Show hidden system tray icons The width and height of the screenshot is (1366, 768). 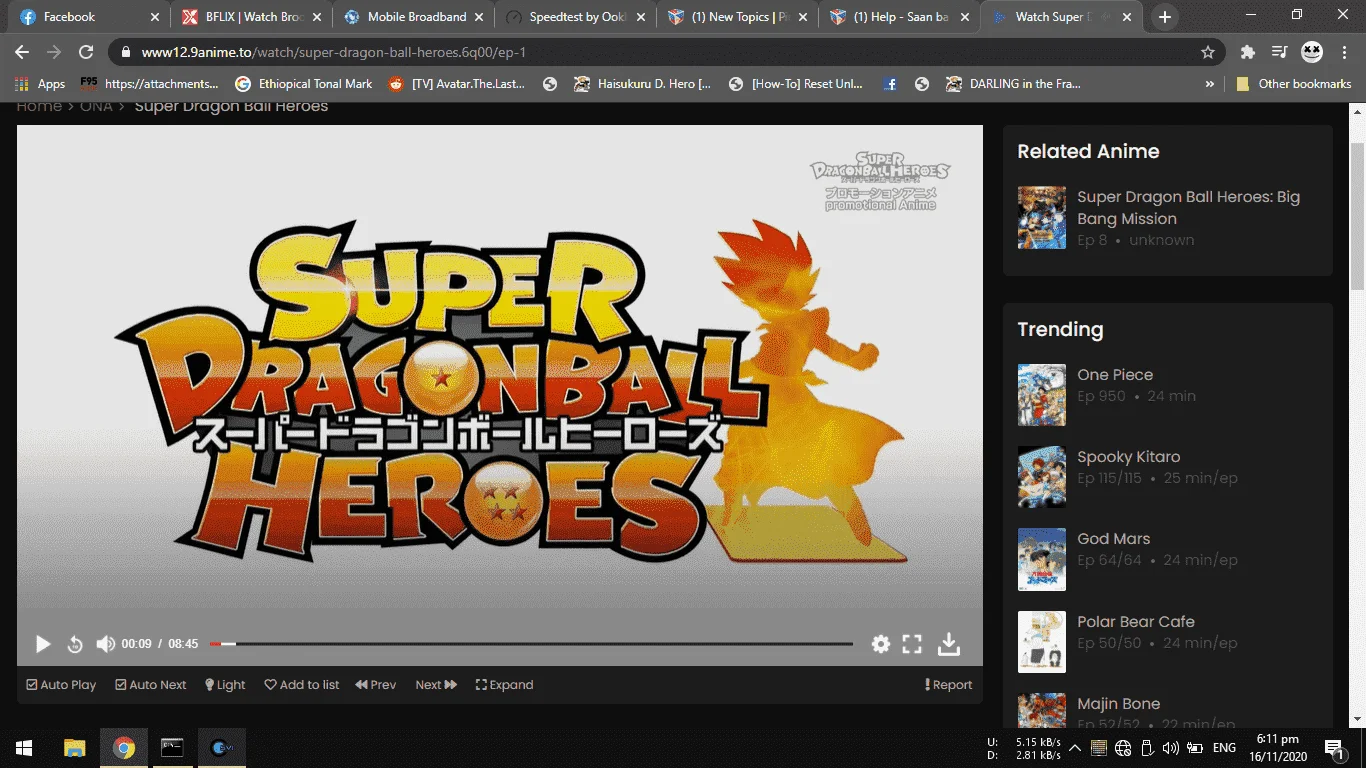(1075, 748)
